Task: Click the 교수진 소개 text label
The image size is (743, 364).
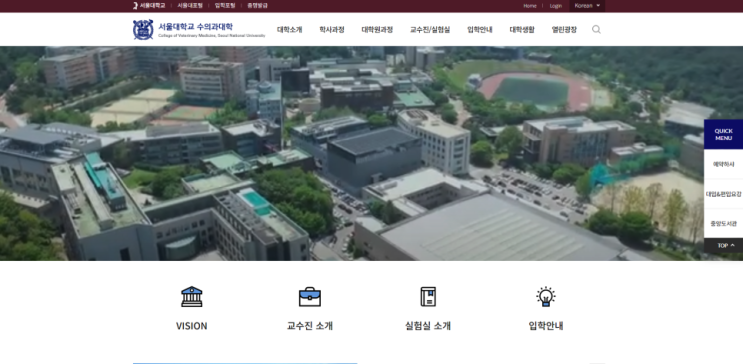Action: 310,326
